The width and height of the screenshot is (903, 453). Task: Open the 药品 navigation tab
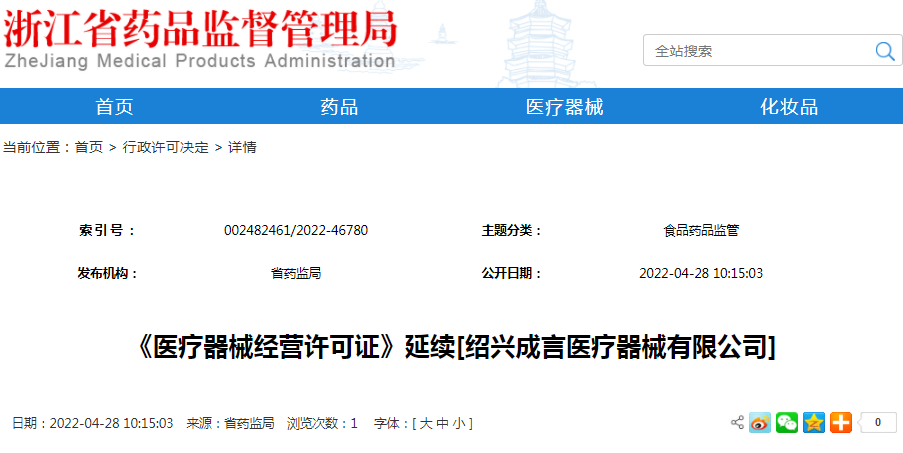pos(339,106)
